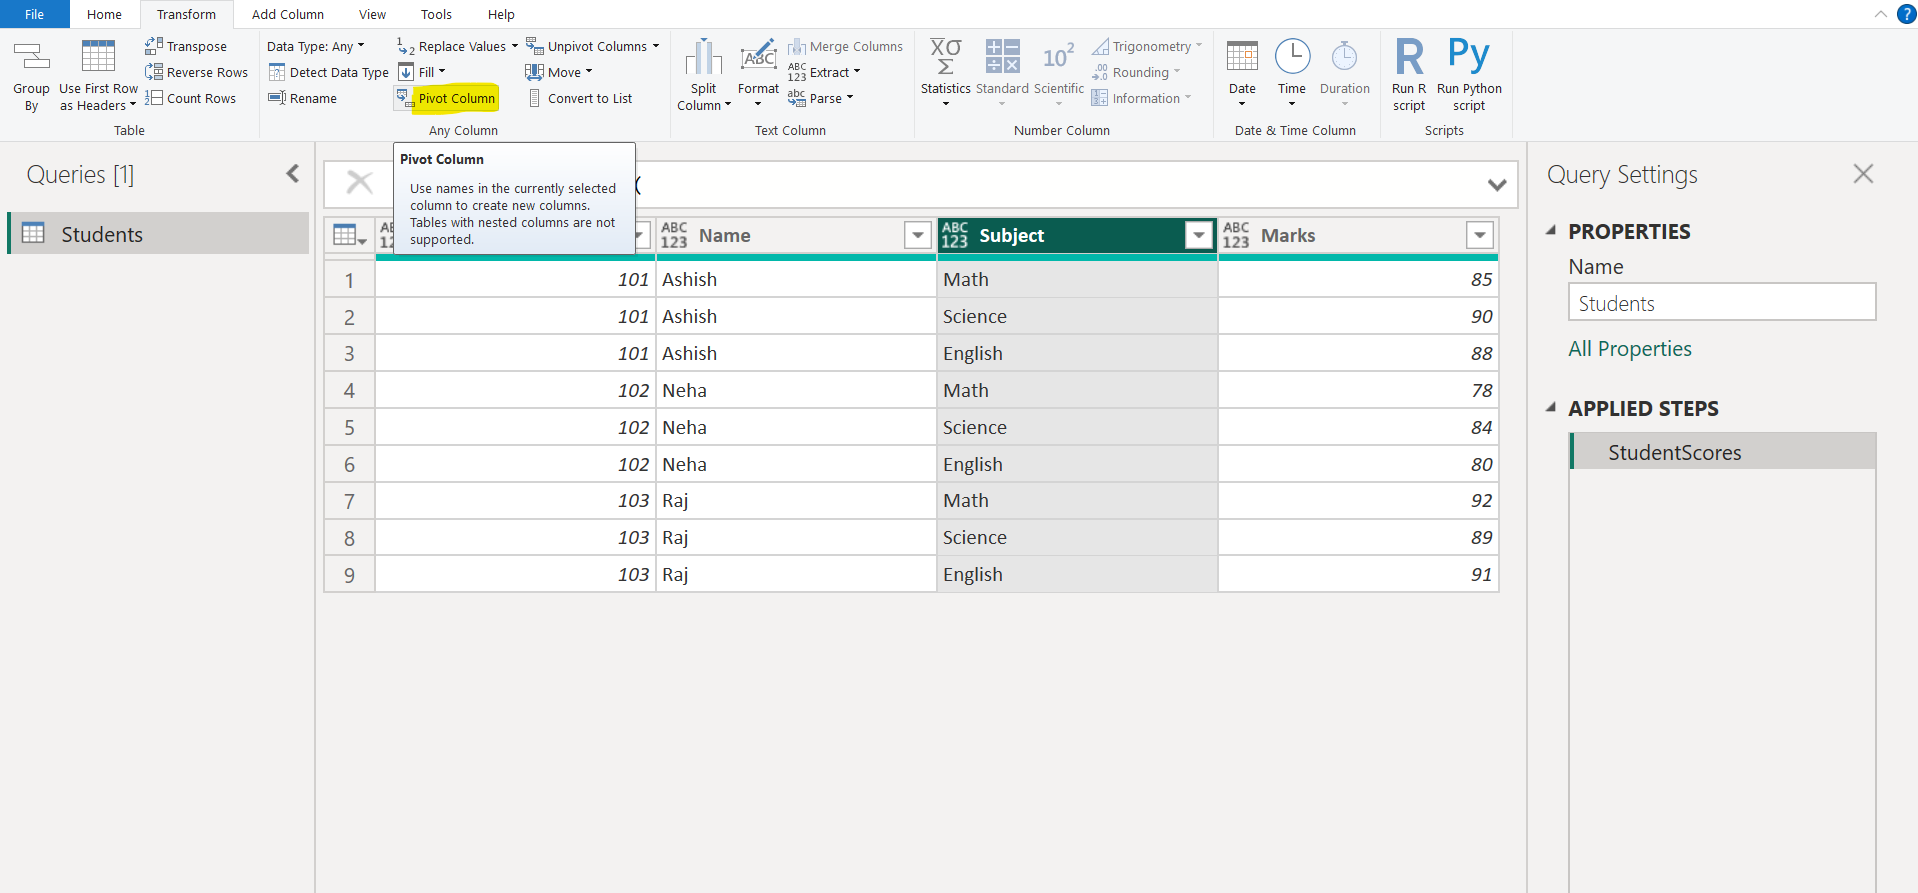Click the Run Python script icon
This screenshot has width=1918, height=893.
(x=1468, y=56)
